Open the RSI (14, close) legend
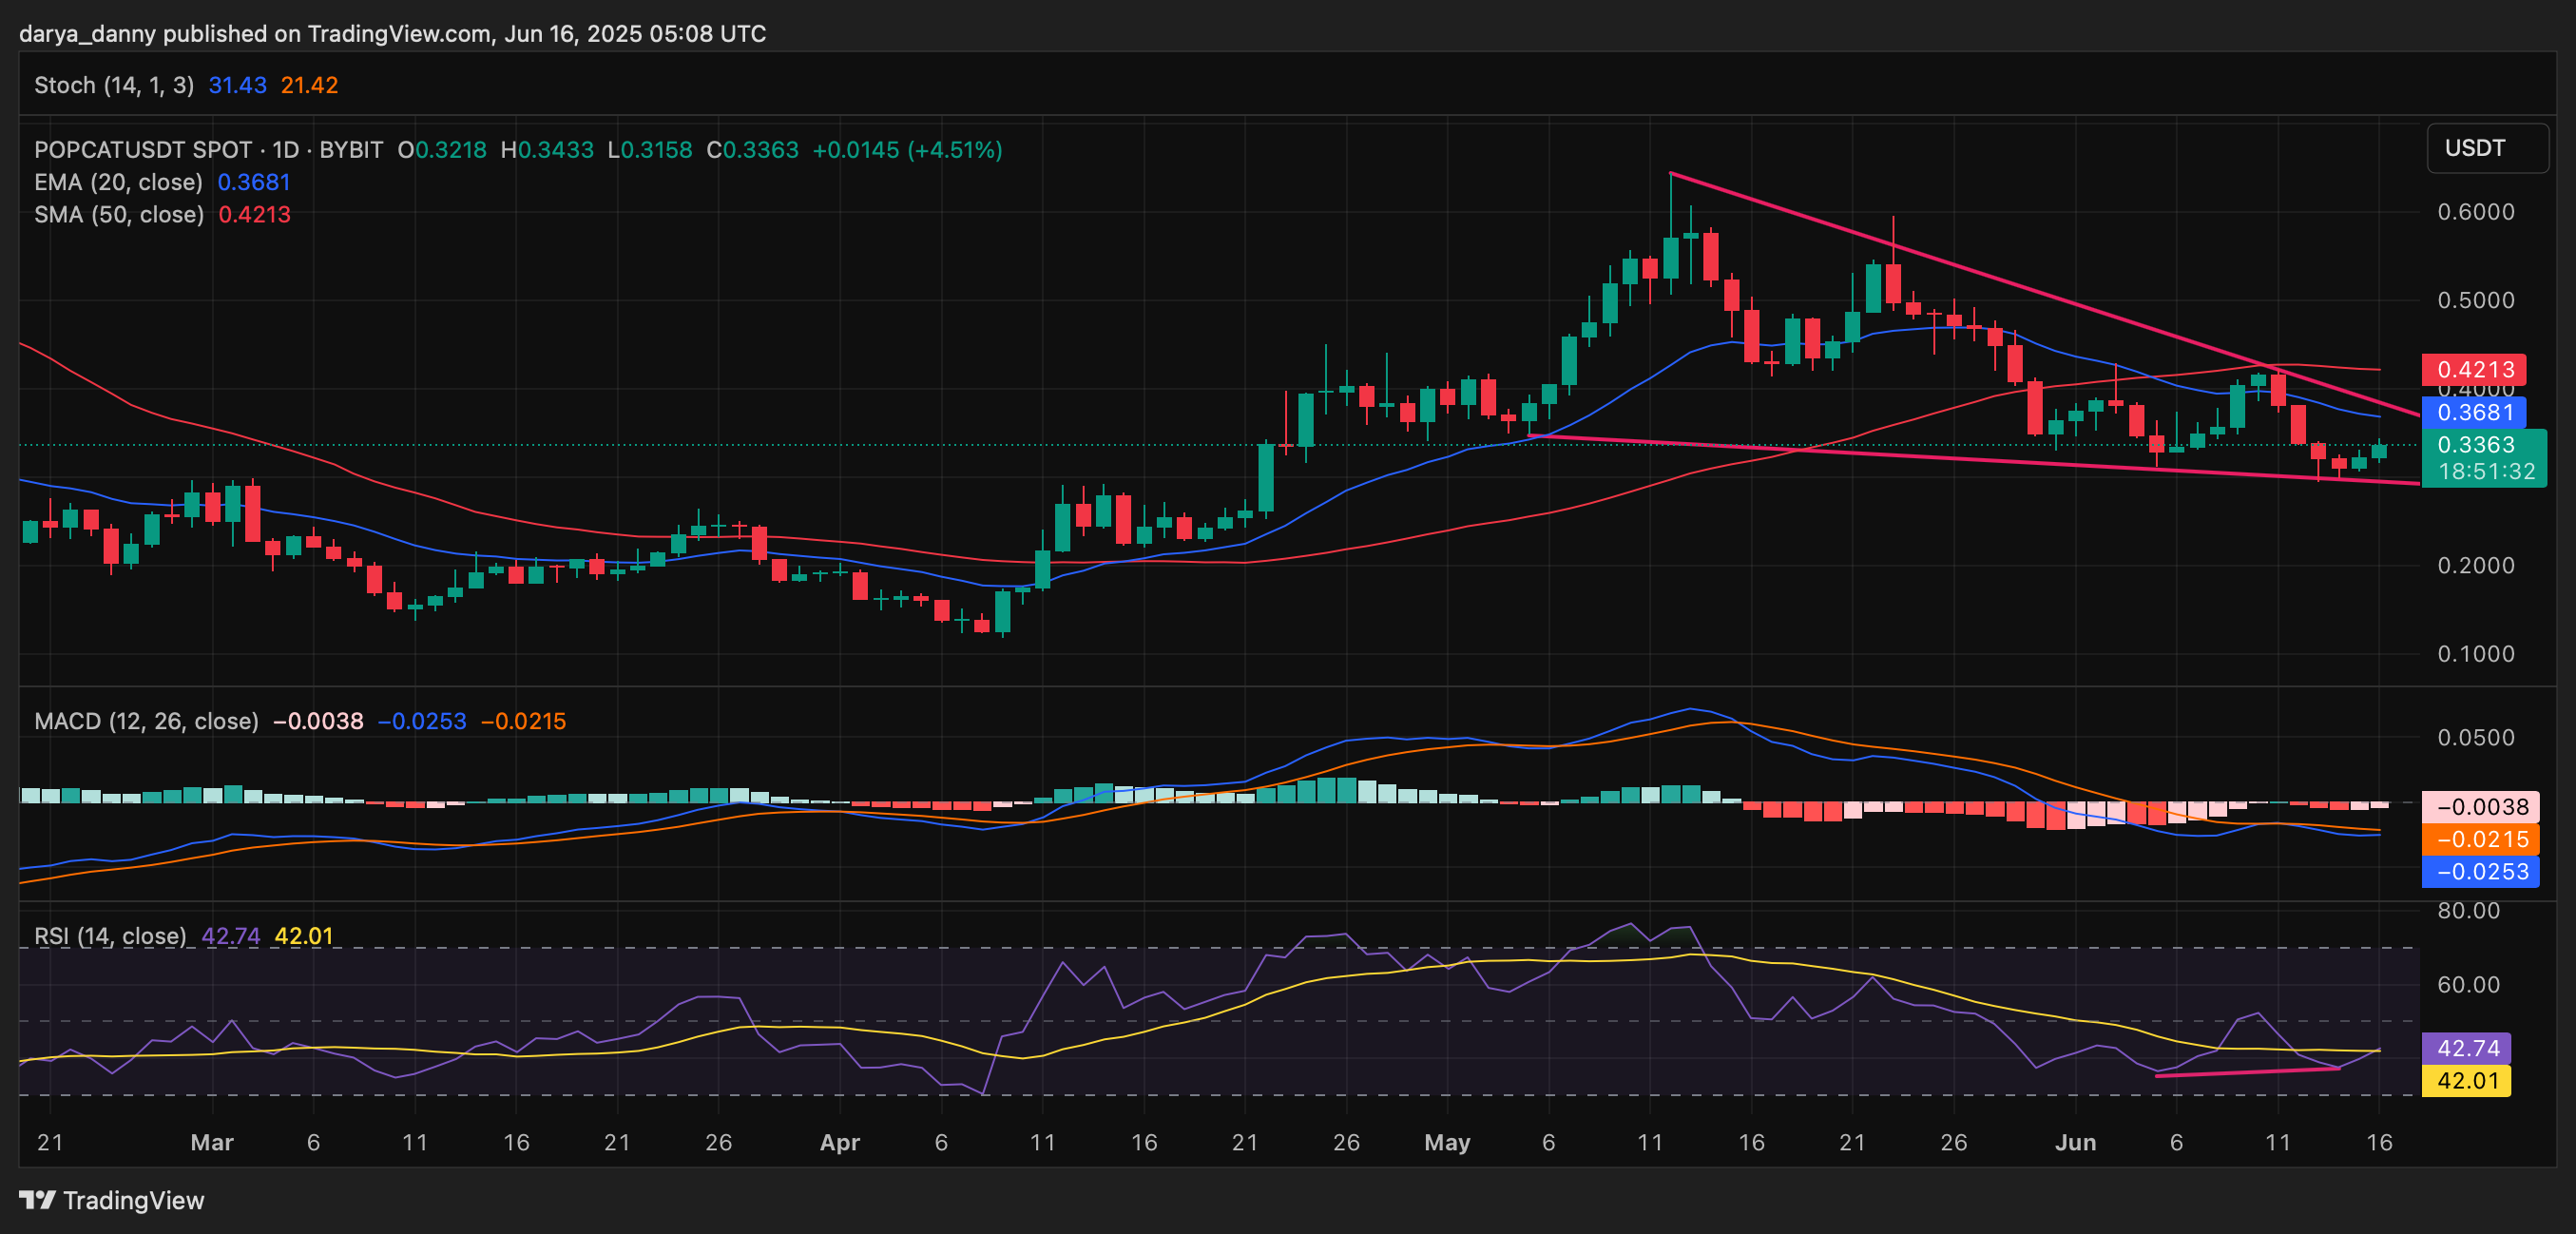Image resolution: width=2576 pixels, height=1234 pixels. [110, 936]
